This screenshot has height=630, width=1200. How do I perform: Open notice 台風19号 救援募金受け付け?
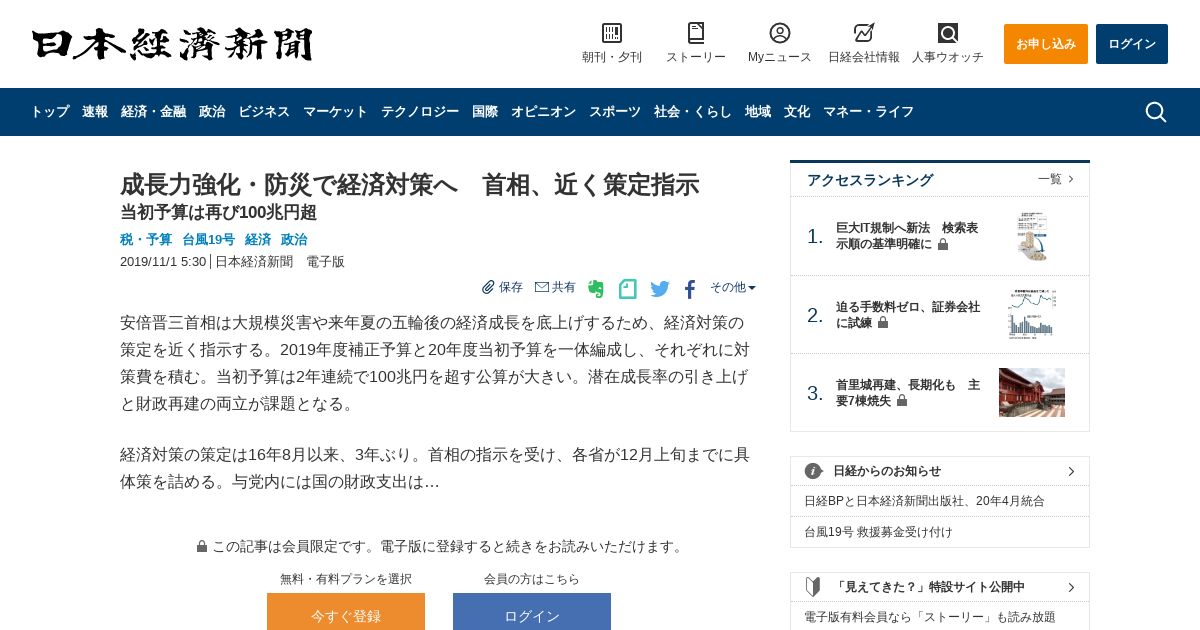click(x=878, y=532)
